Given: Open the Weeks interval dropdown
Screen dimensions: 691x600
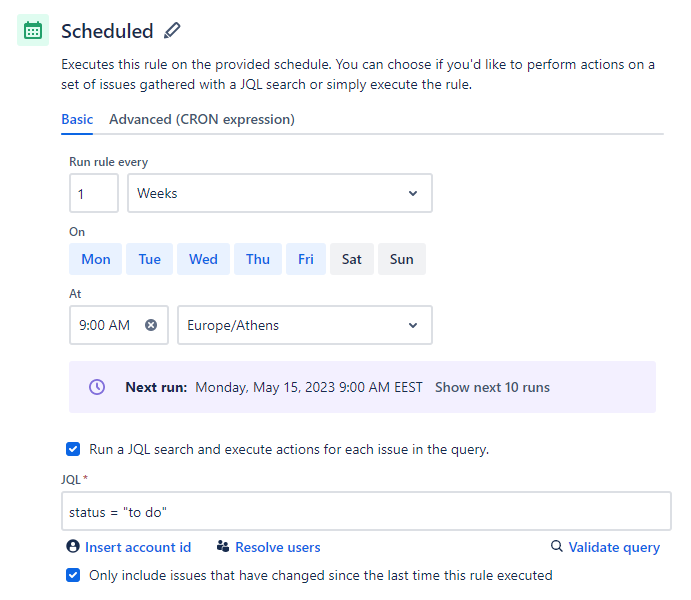Looking at the screenshot, I should coord(280,193).
